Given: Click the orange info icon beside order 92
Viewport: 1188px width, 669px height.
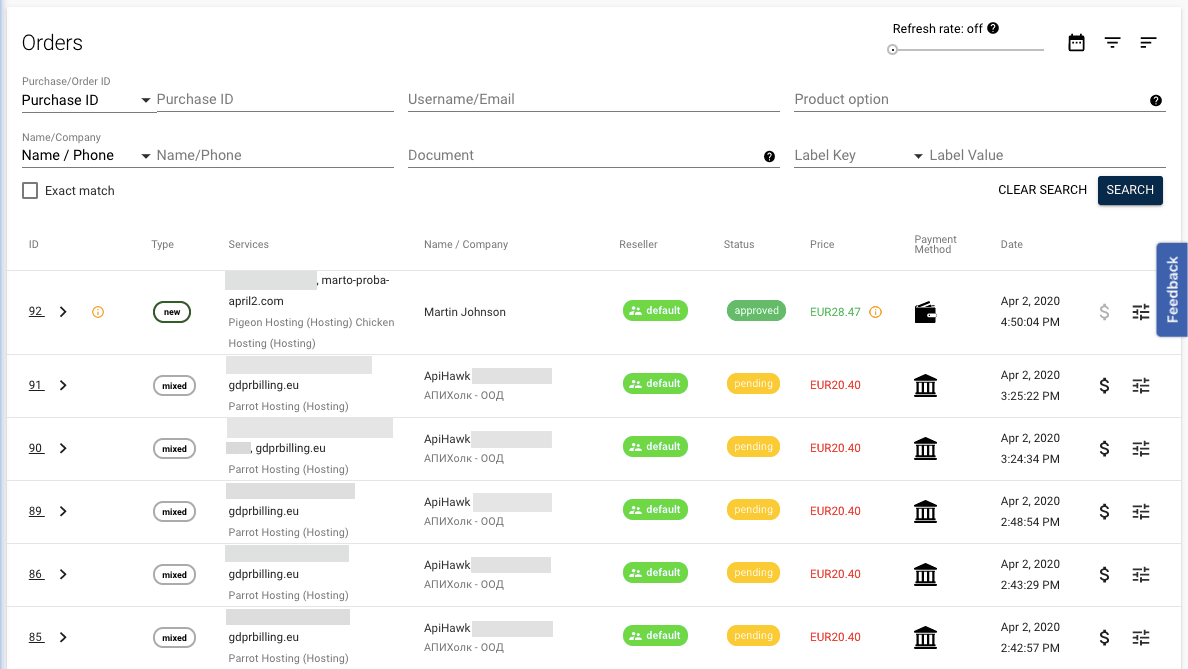Looking at the screenshot, I should pyautogui.click(x=98, y=313).
